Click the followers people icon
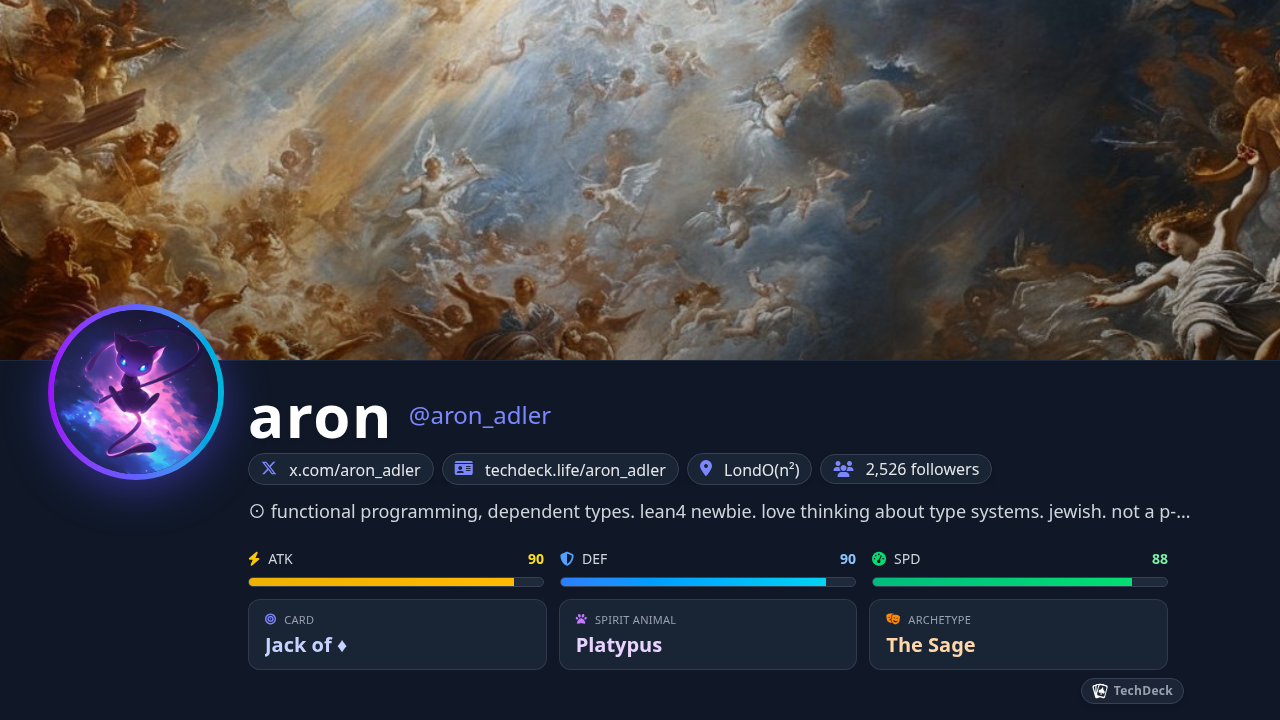 pos(843,469)
